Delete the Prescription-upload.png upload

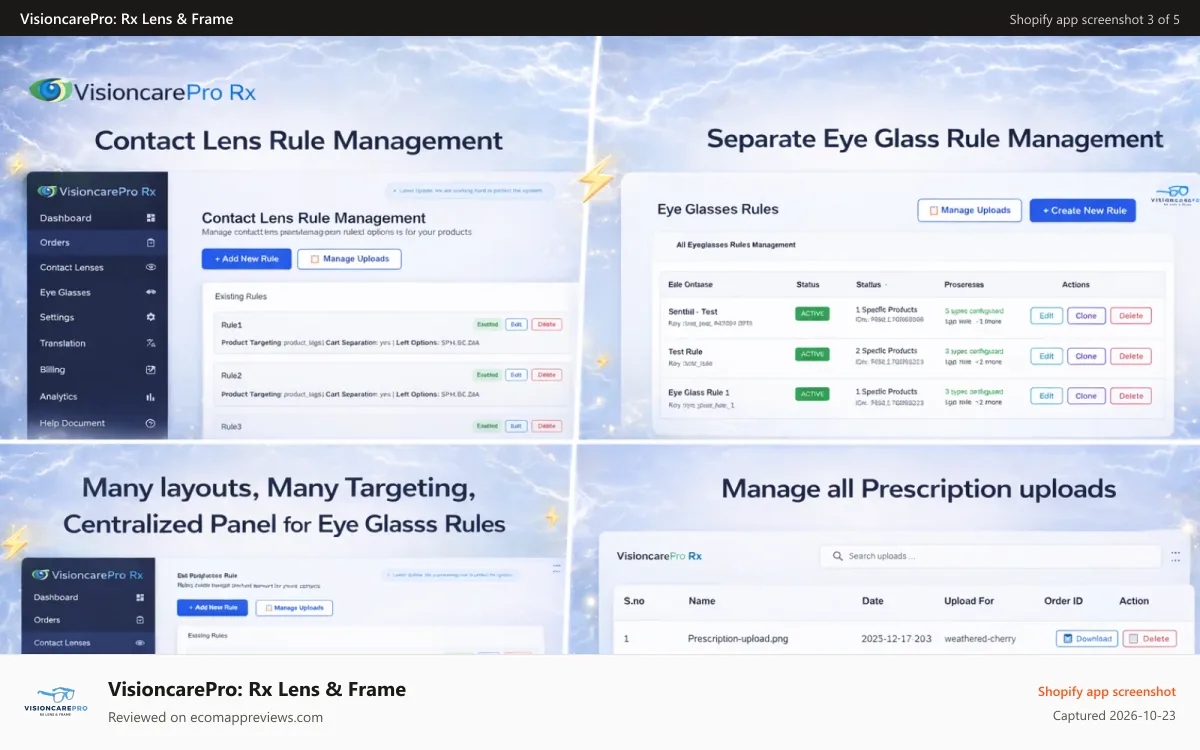(x=1150, y=638)
